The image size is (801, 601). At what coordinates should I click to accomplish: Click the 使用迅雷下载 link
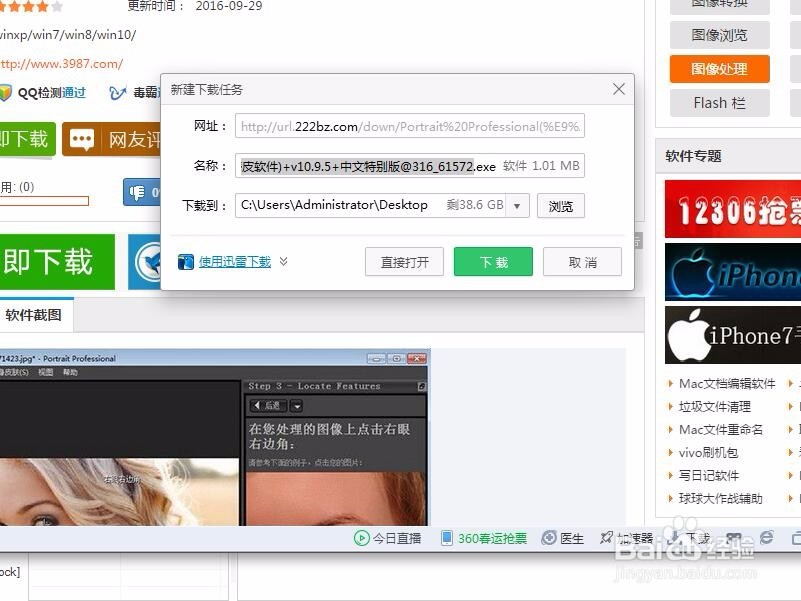(x=234, y=262)
